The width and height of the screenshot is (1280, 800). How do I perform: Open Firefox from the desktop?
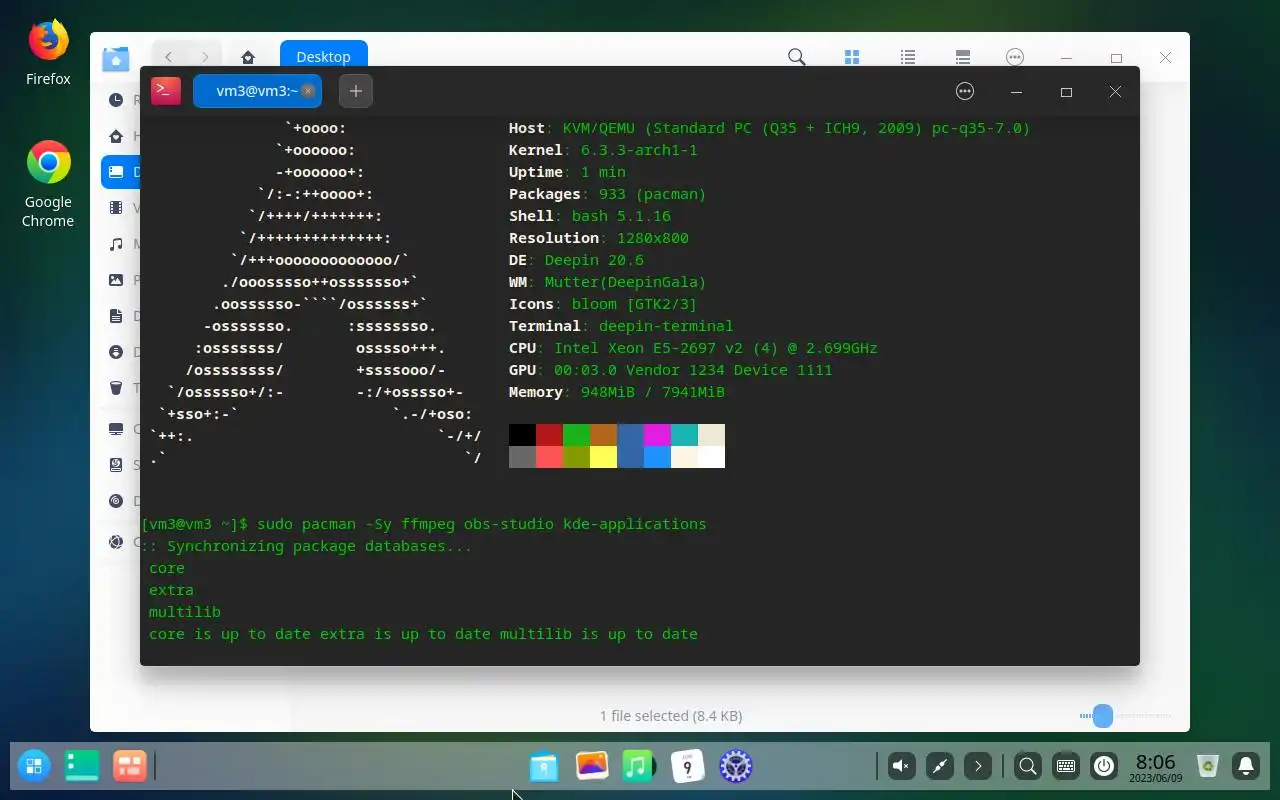pyautogui.click(x=48, y=53)
